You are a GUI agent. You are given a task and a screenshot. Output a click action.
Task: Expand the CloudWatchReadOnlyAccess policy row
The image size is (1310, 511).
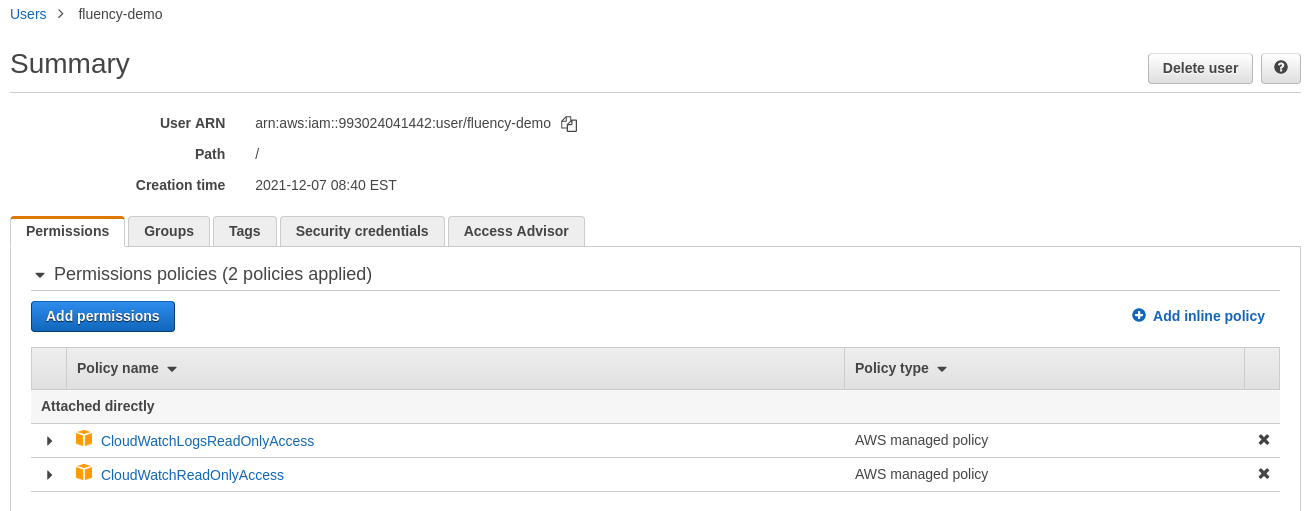coord(49,475)
